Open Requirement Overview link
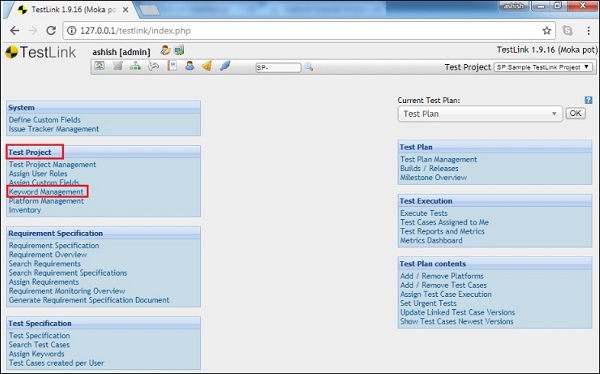Screen dimensions: 600x374 [x=48, y=255]
